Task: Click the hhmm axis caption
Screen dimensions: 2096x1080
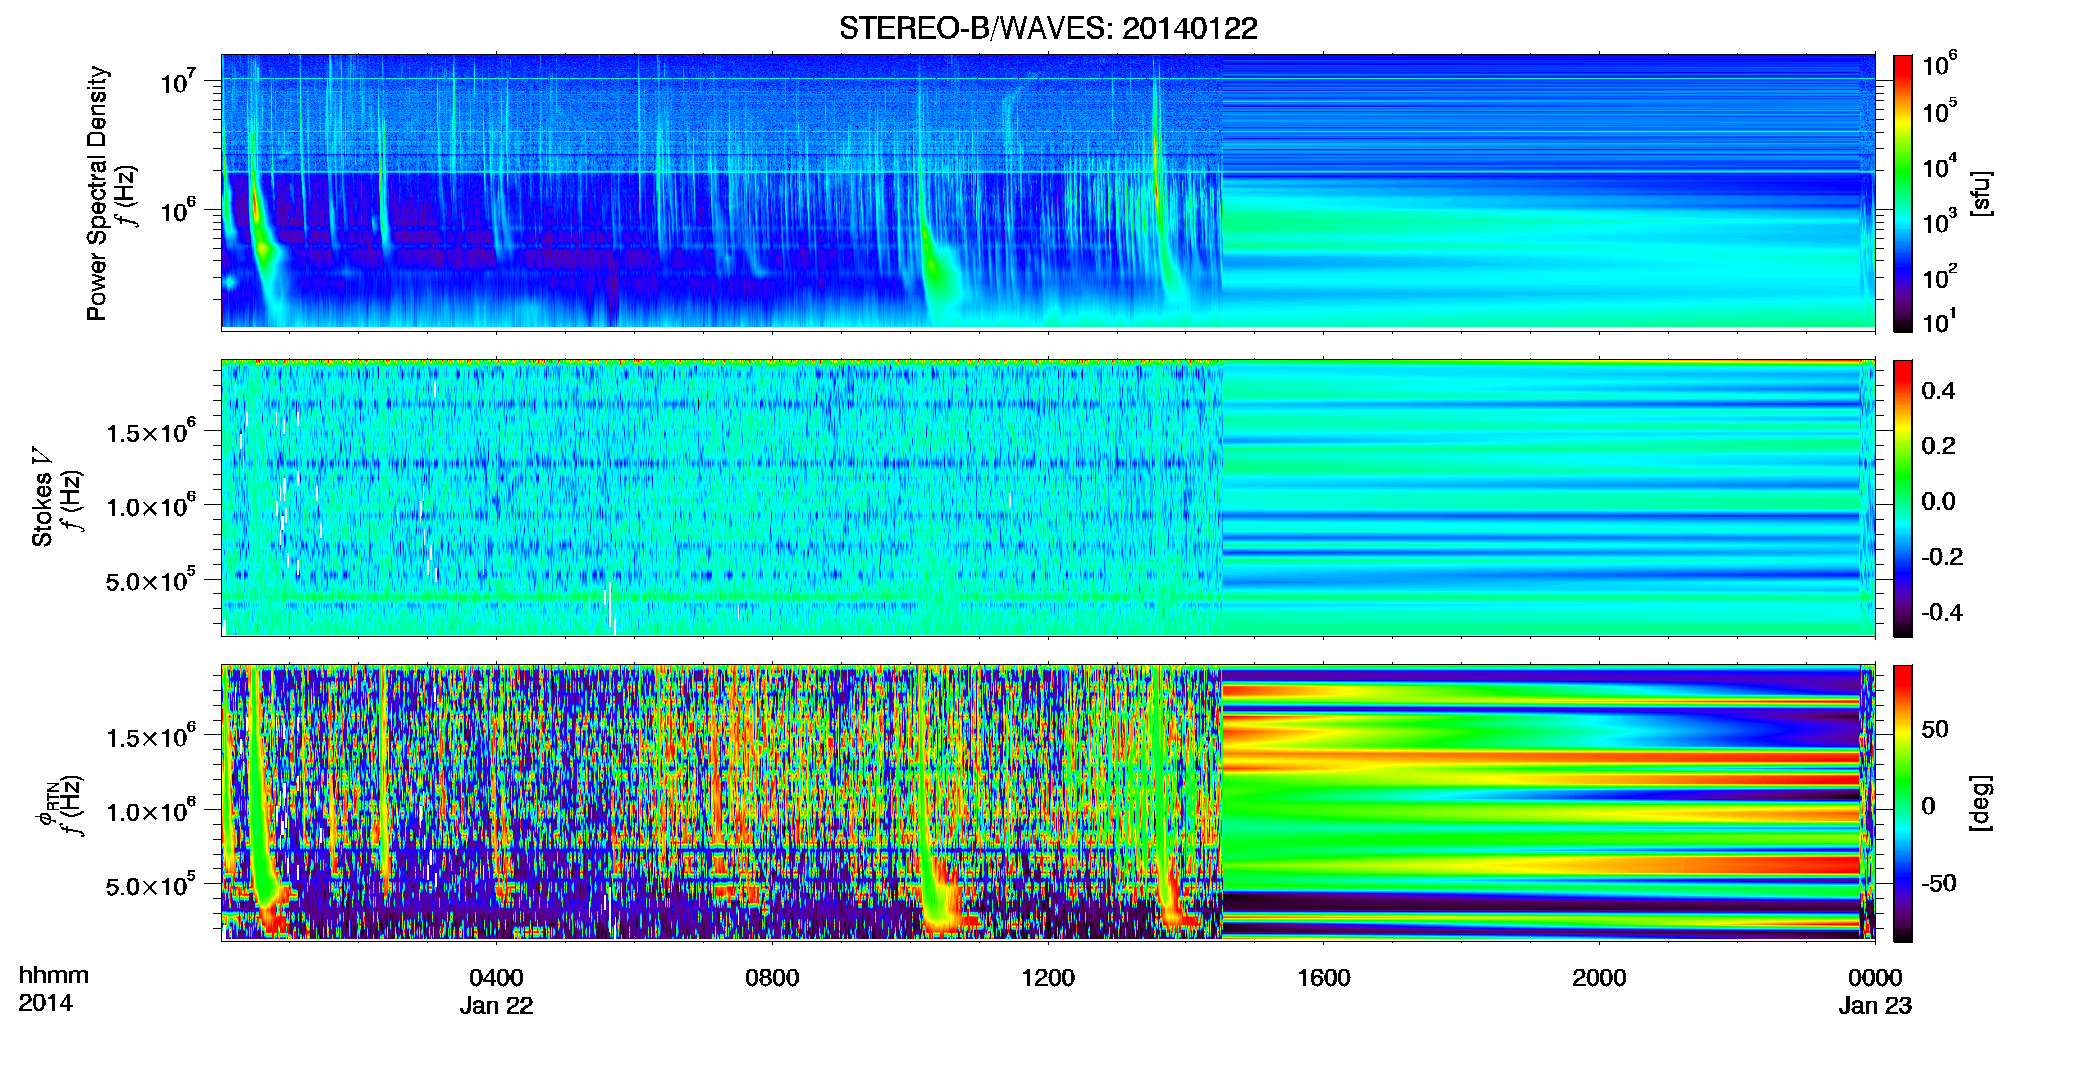Action: [x=54, y=976]
